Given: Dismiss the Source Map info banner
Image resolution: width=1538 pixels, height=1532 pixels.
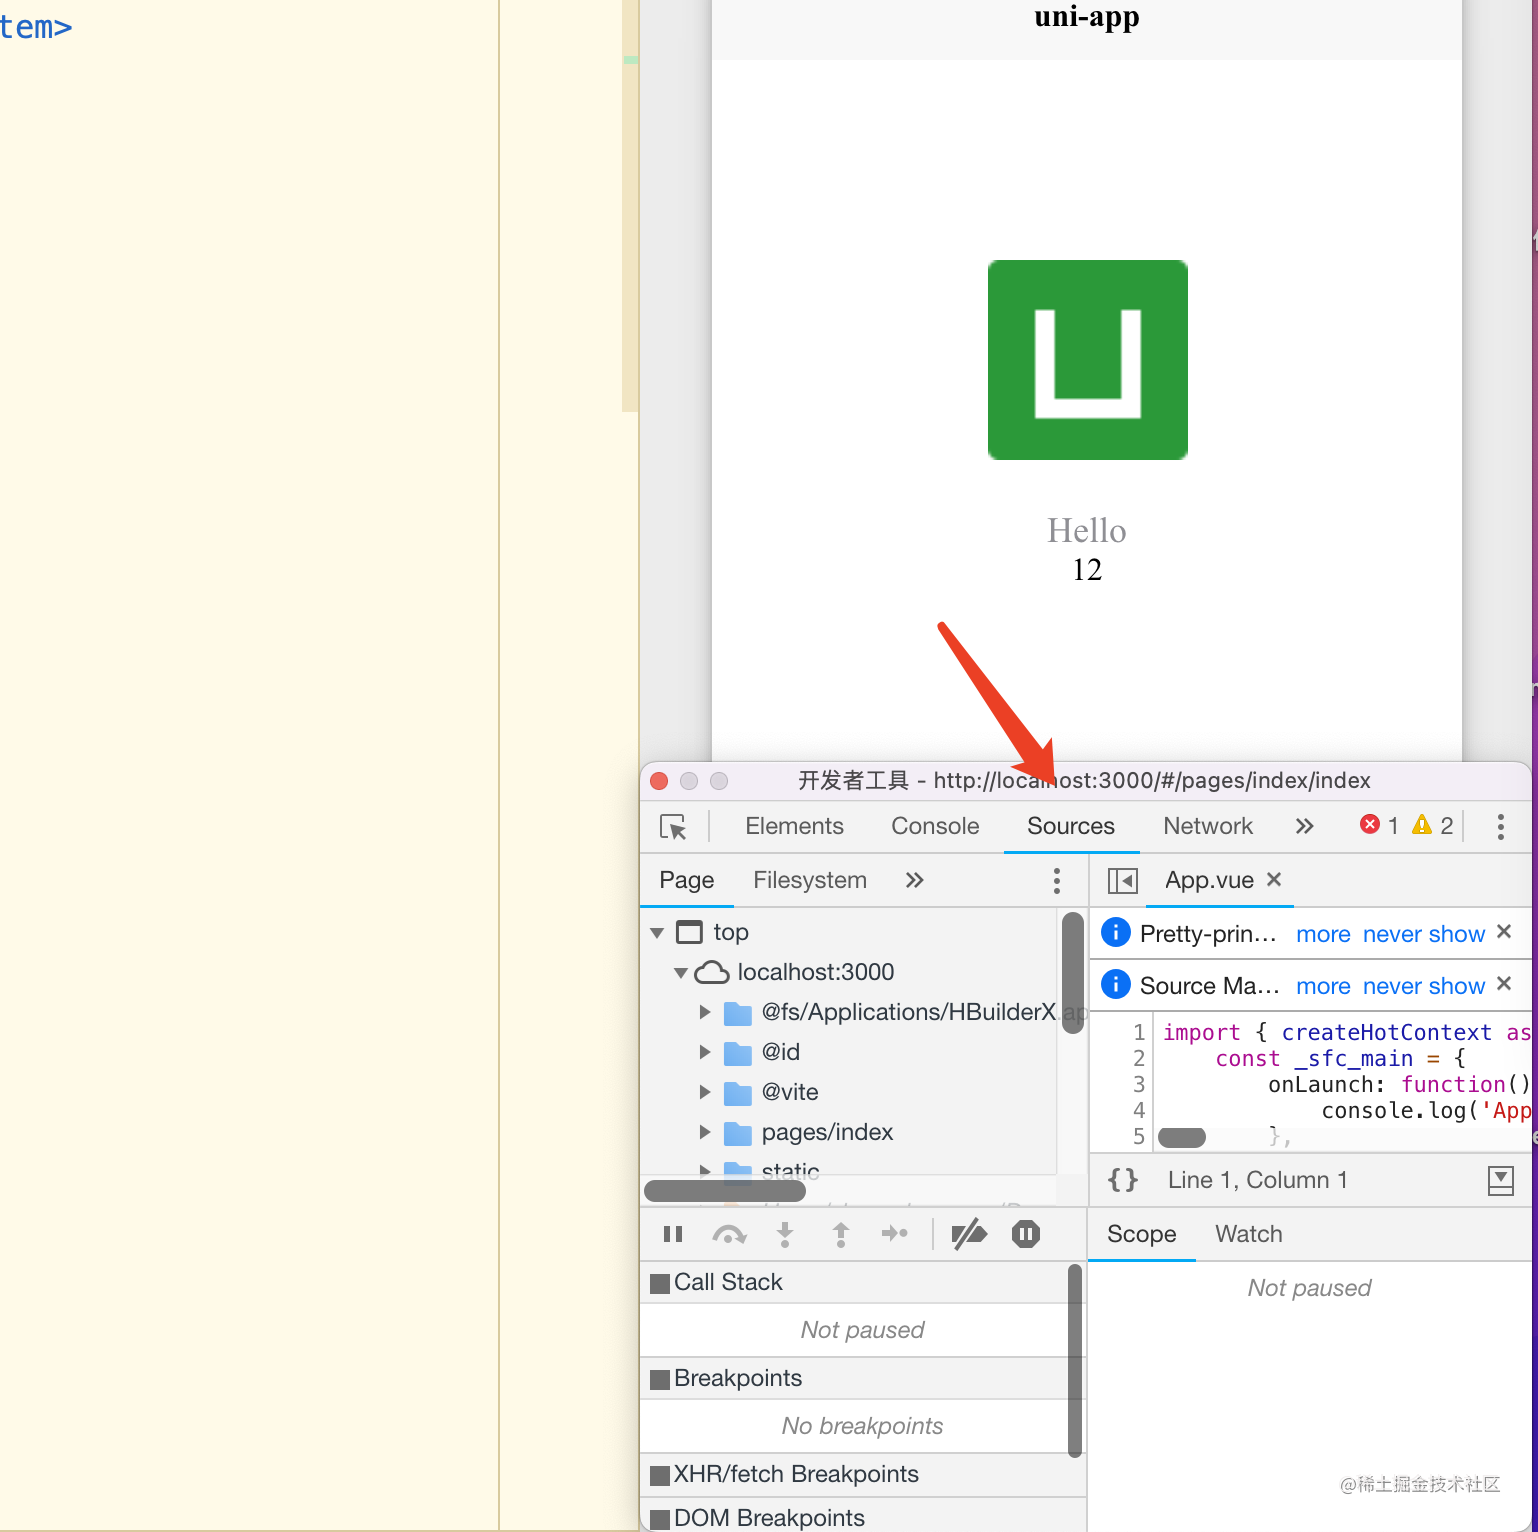Looking at the screenshot, I should click(x=1503, y=984).
